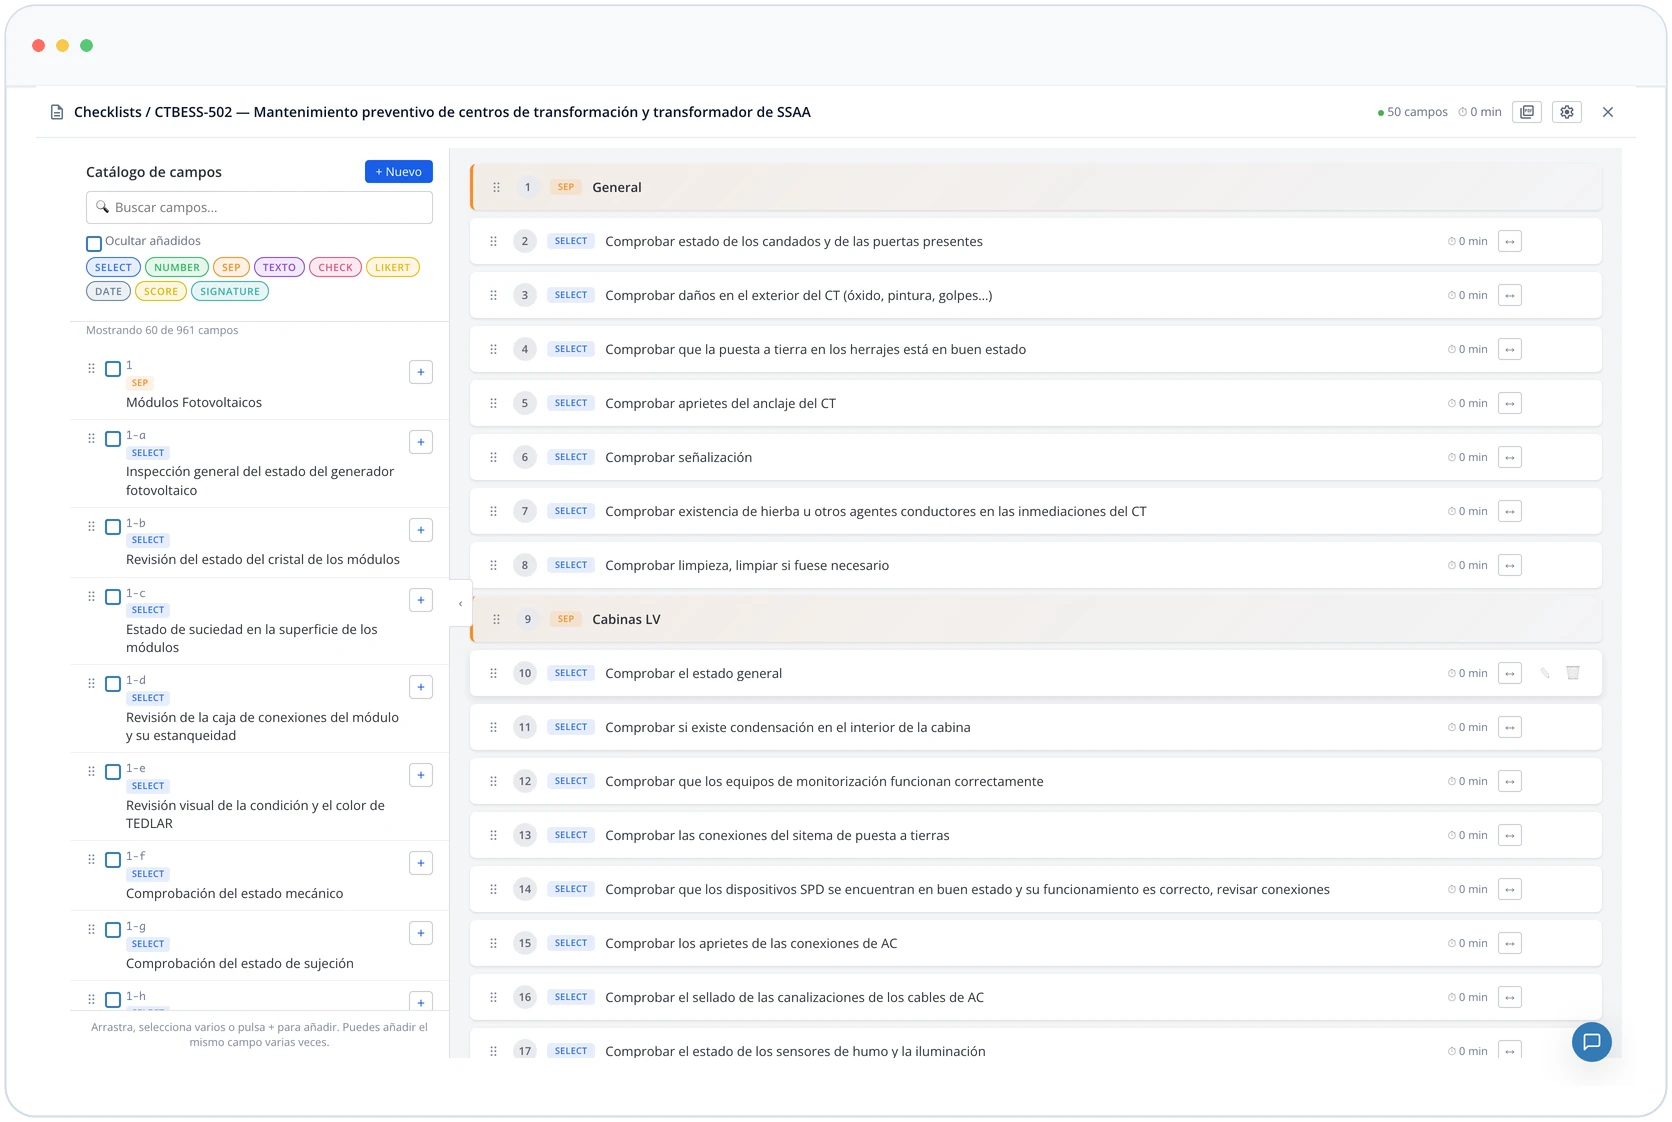This screenshot has width=1672, height=1122.
Task: Check the Módulos Fotovoltaicos catalog checkbox
Action: [113, 369]
